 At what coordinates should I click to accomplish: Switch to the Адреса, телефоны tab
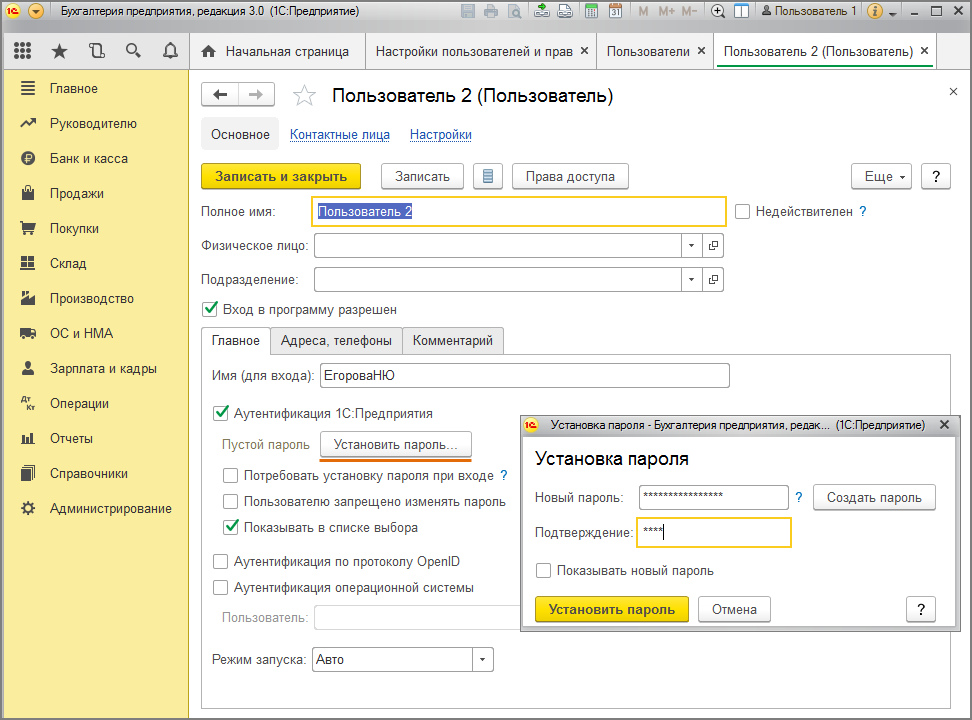336,340
